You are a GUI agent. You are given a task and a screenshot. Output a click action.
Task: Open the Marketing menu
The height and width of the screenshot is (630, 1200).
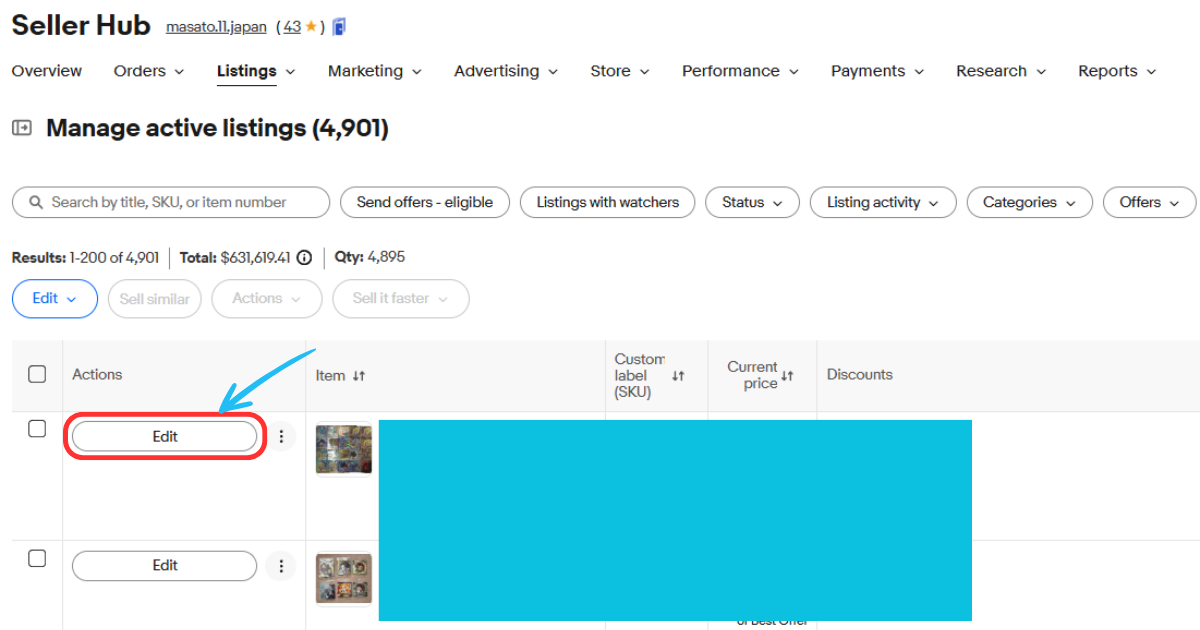pyautogui.click(x=375, y=71)
